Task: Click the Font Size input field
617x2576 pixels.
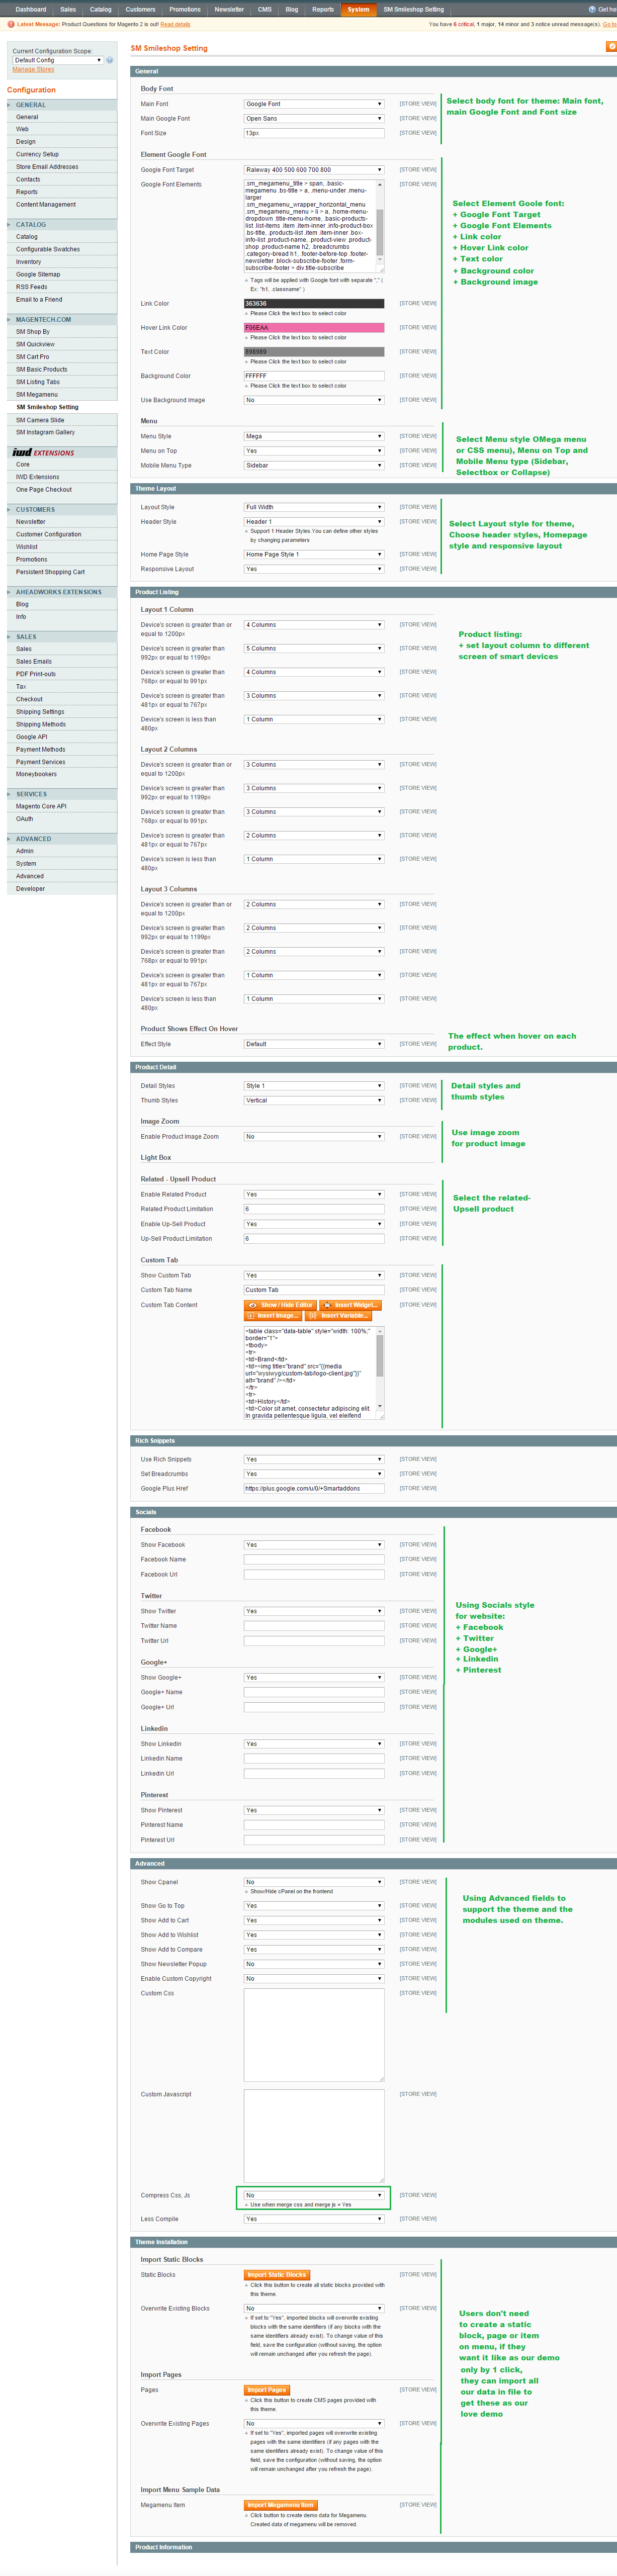Action: 314,133
